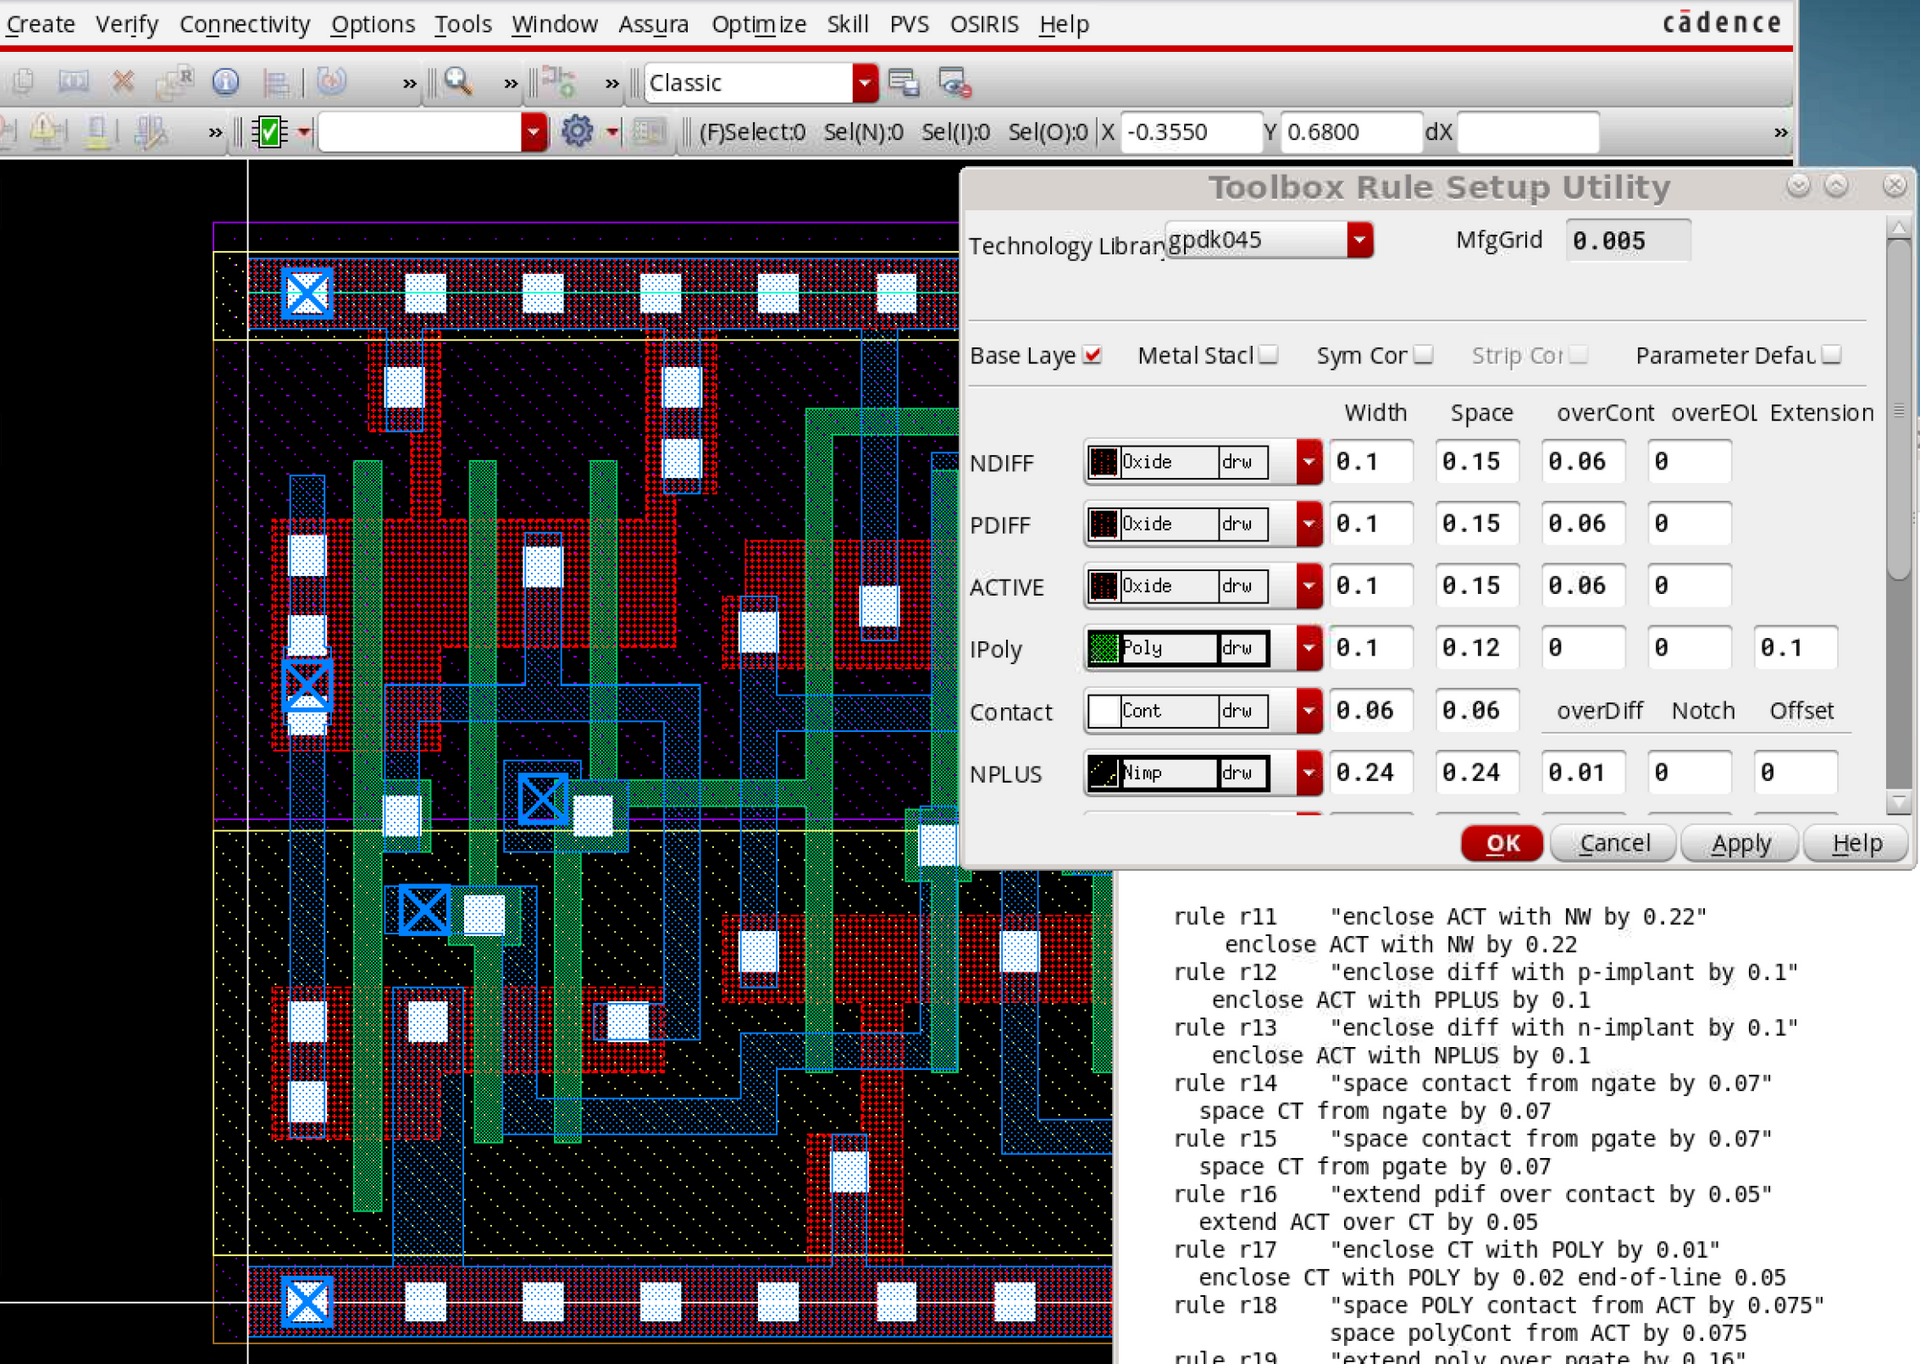The height and width of the screenshot is (1364, 1920).
Task: Enable the Metal Stack checkbox
Action: 1267,354
